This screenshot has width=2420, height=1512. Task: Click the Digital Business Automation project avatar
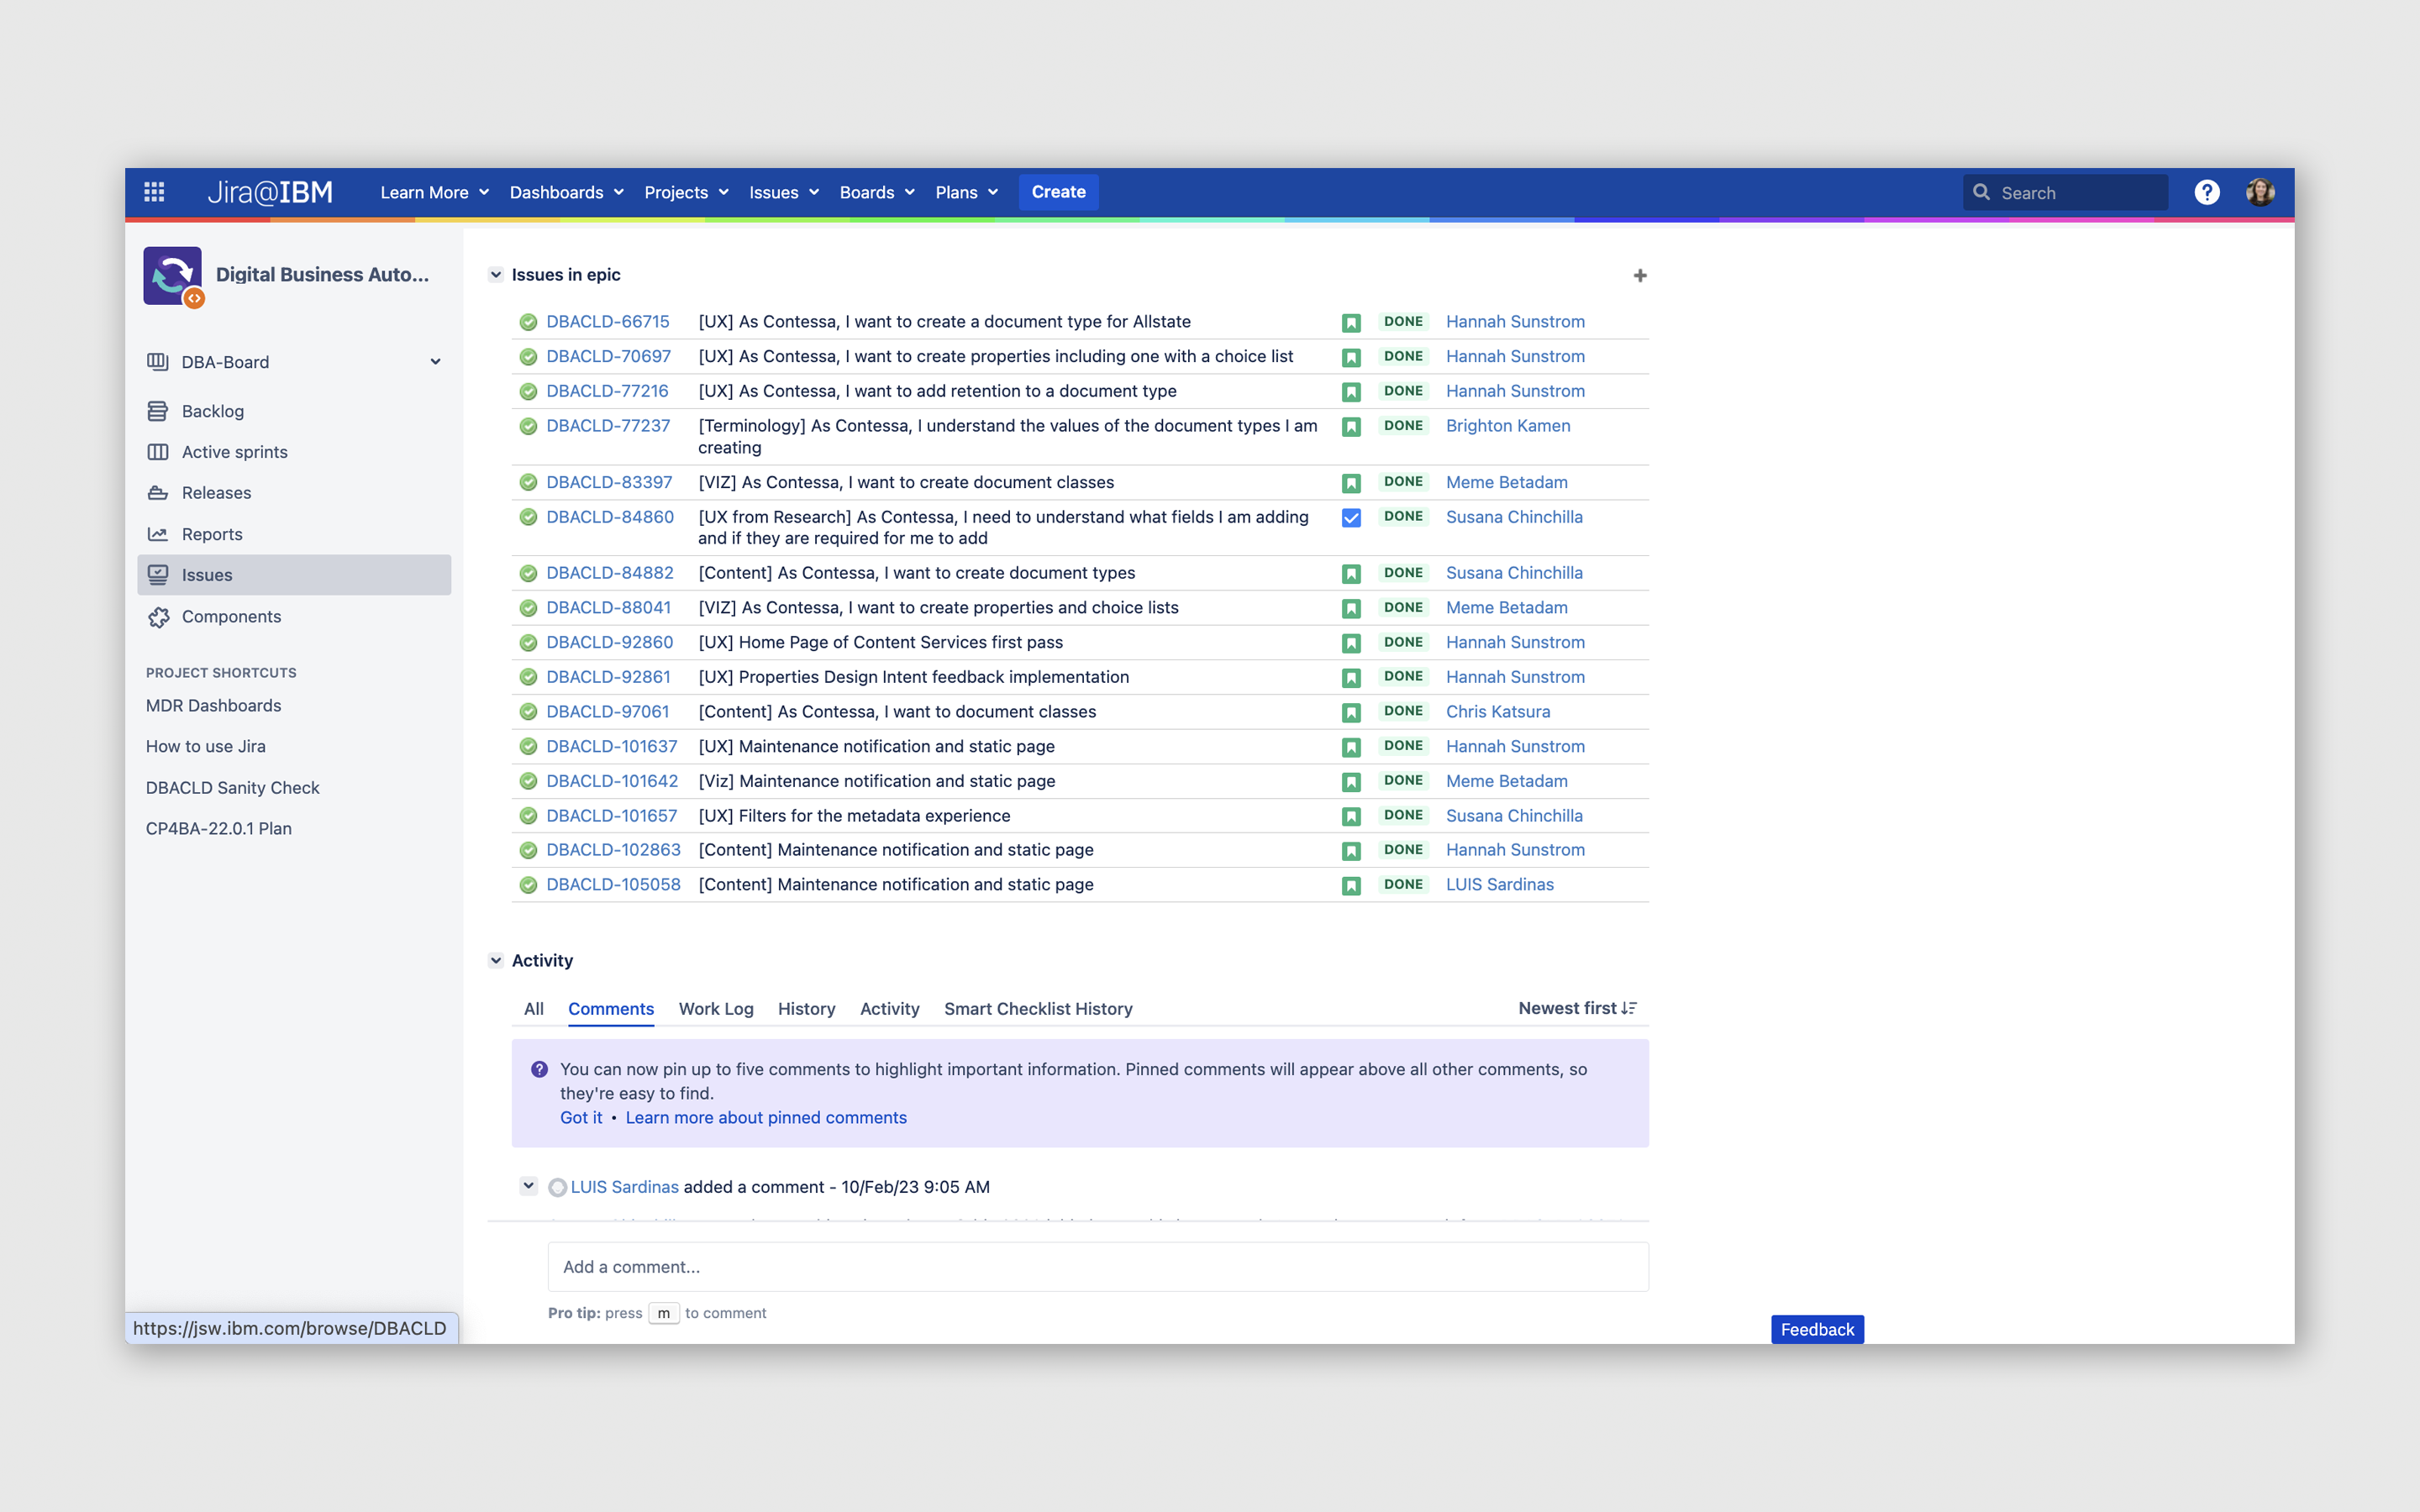pyautogui.click(x=173, y=276)
